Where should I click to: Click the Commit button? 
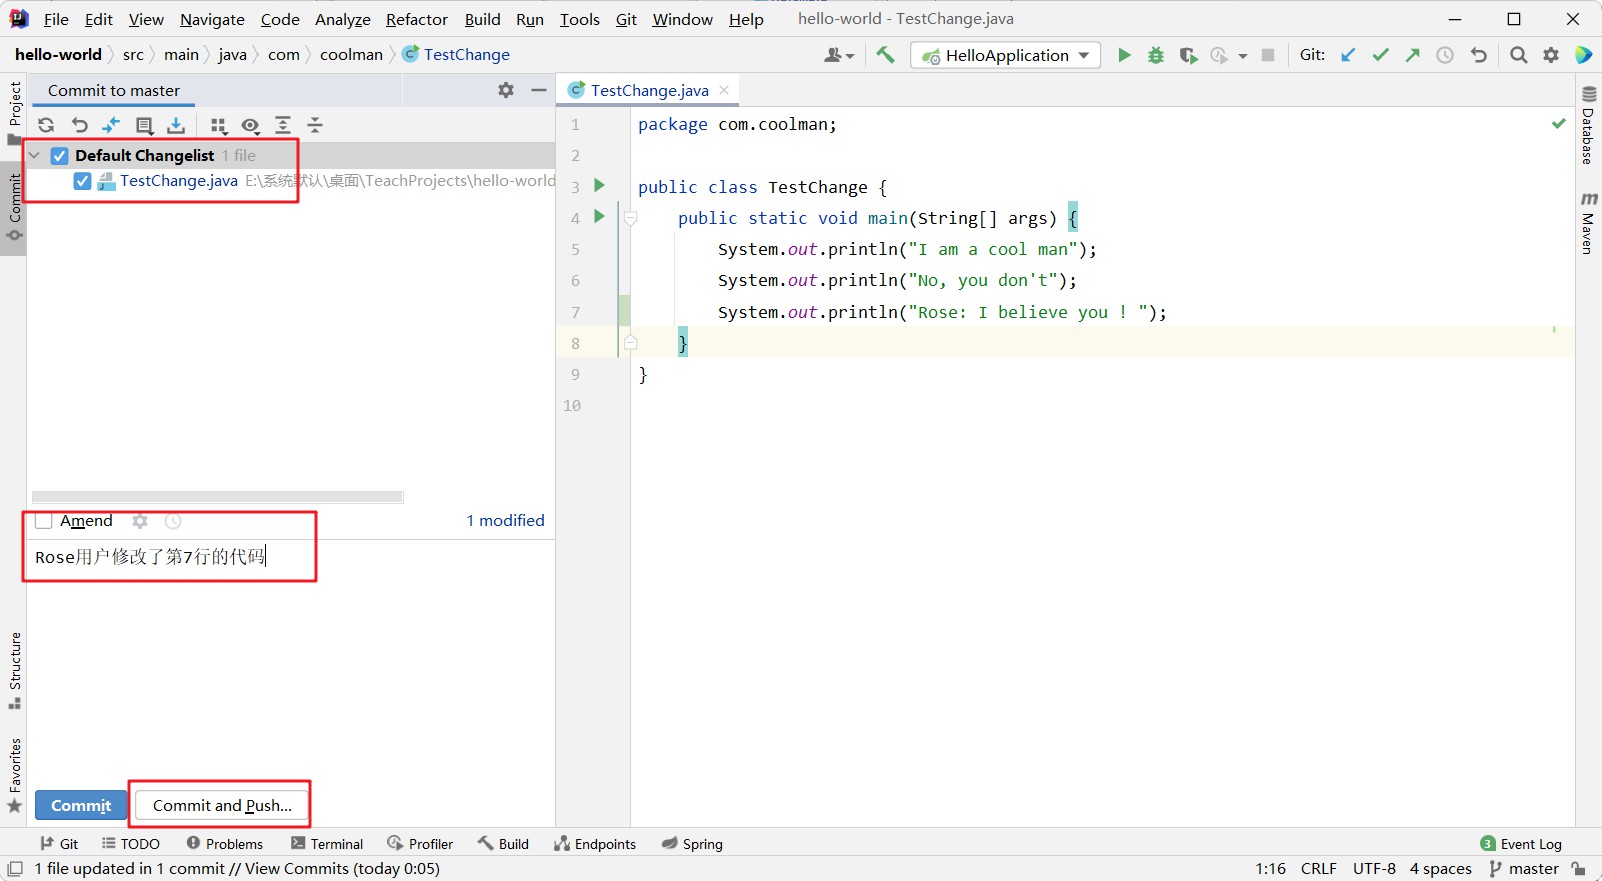pos(81,805)
